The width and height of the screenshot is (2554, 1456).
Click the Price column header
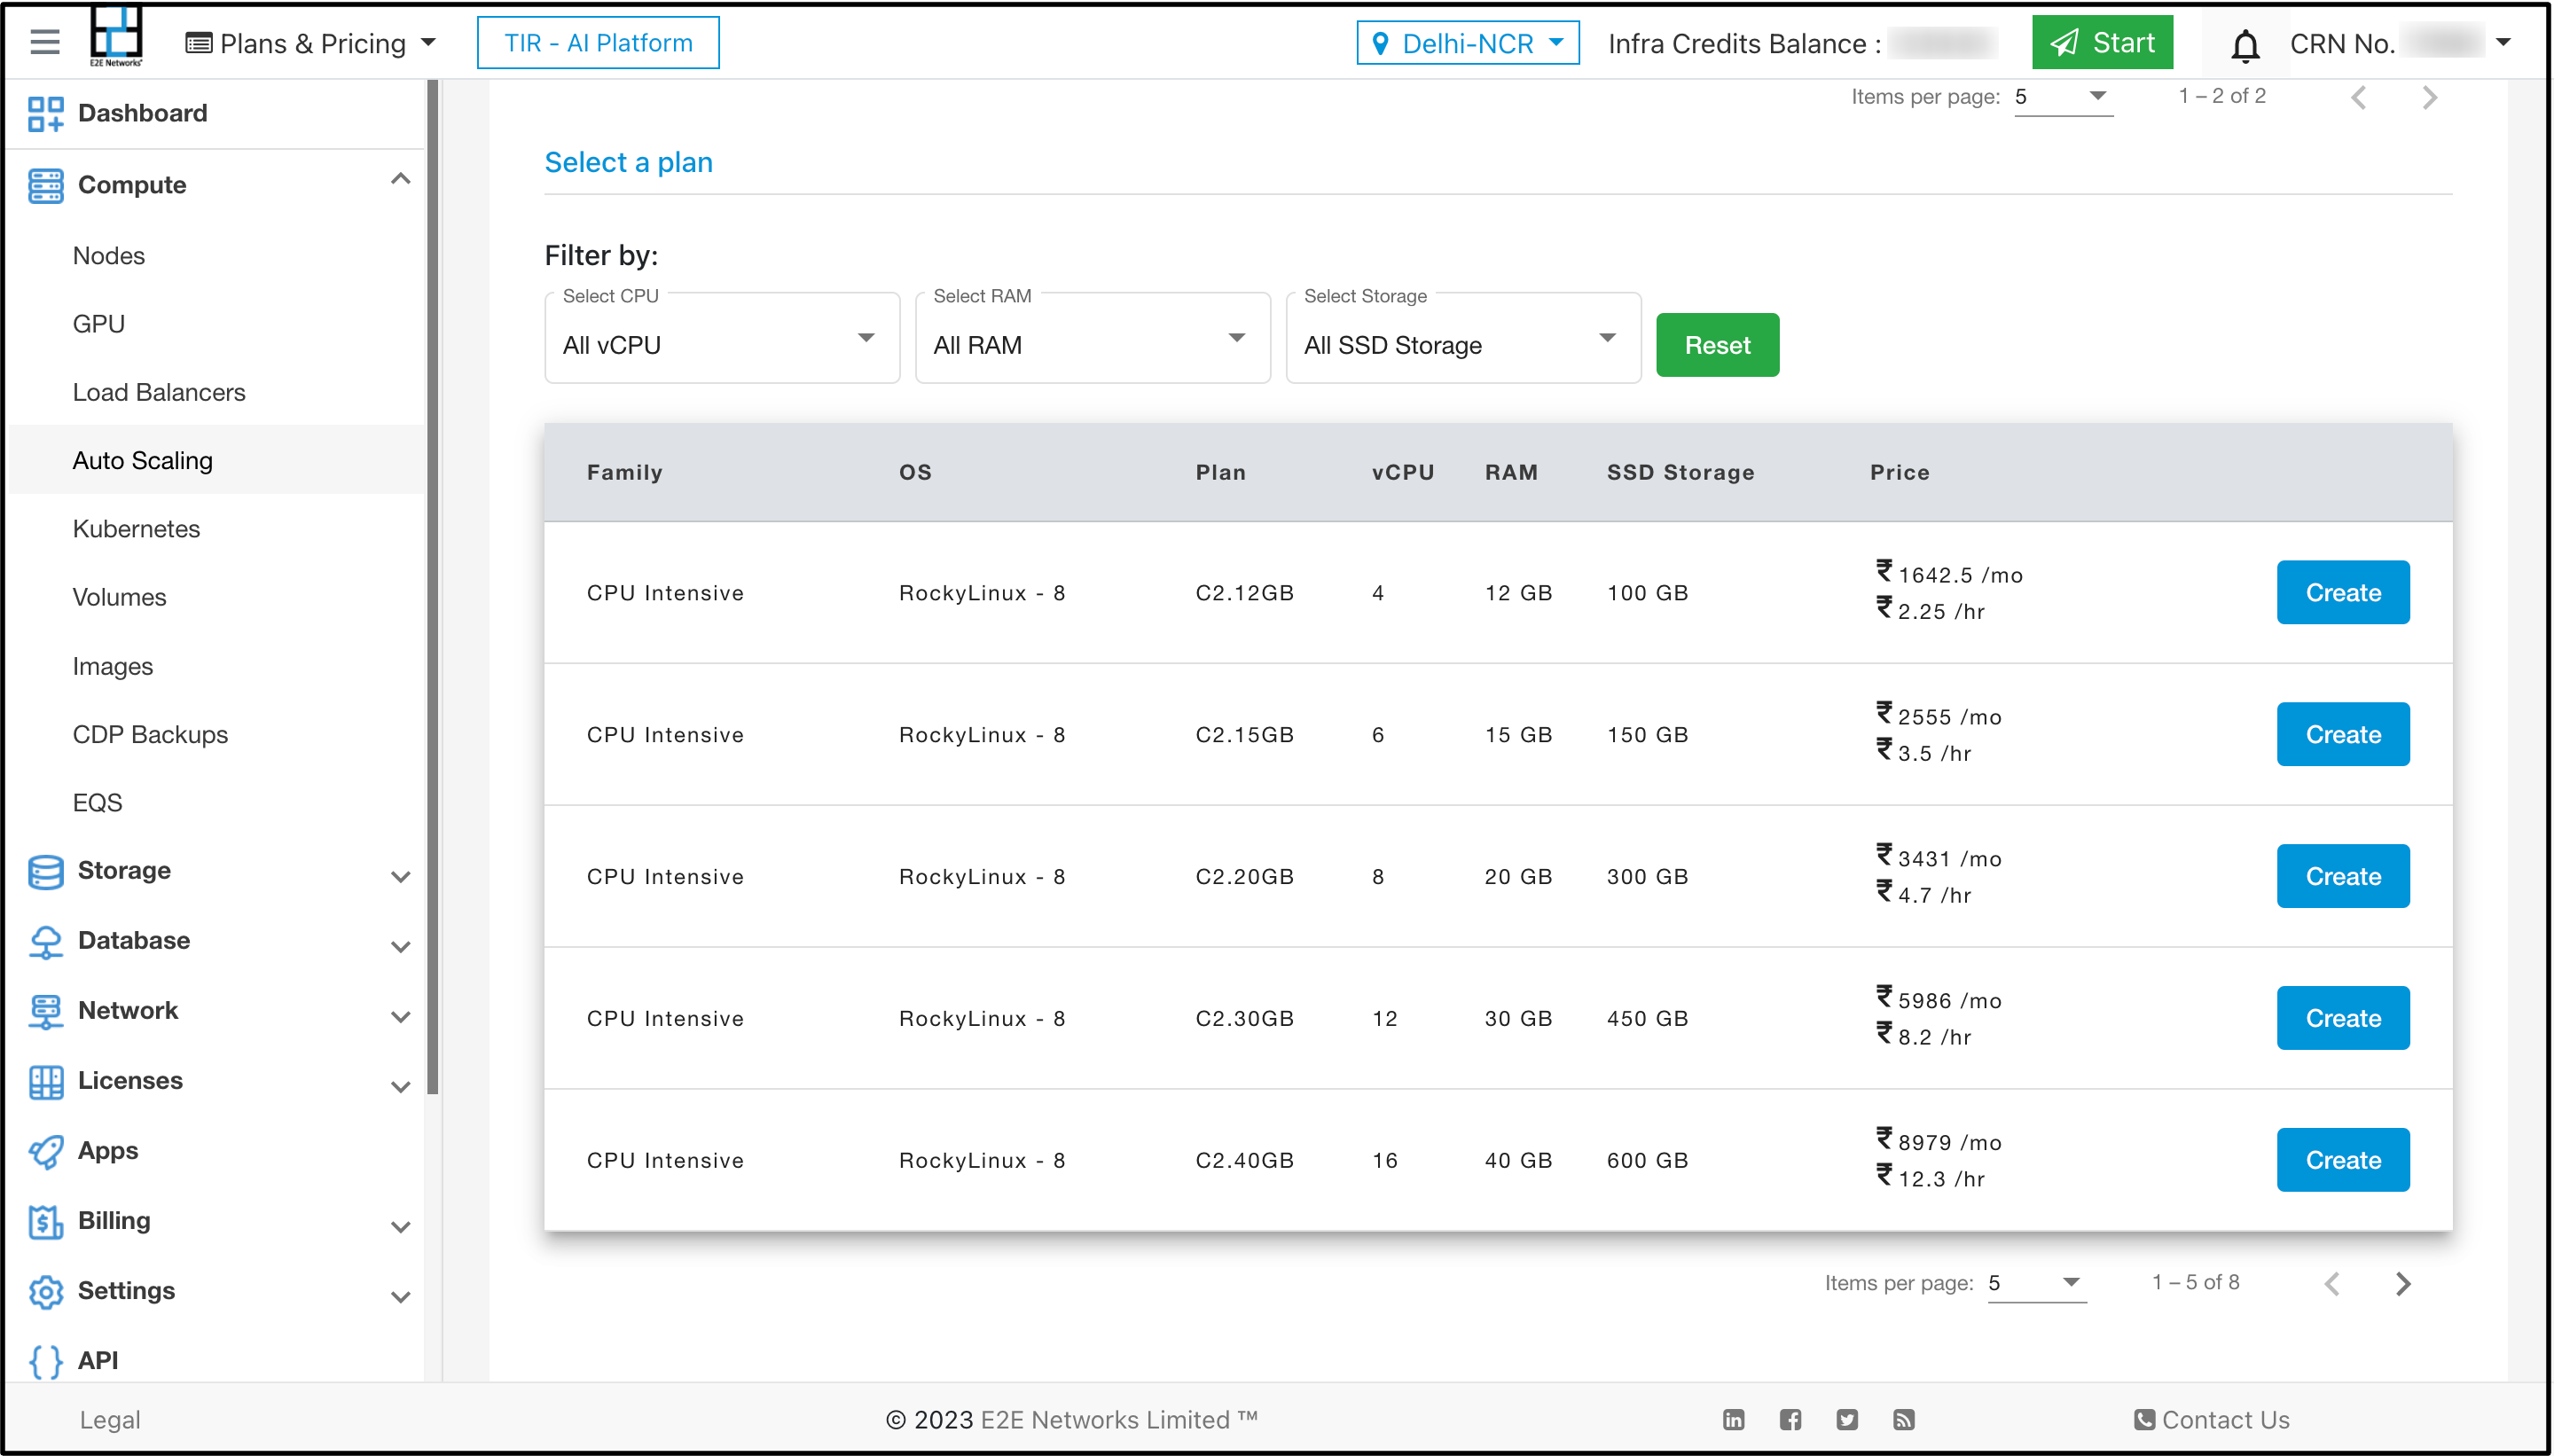pos(1899,472)
